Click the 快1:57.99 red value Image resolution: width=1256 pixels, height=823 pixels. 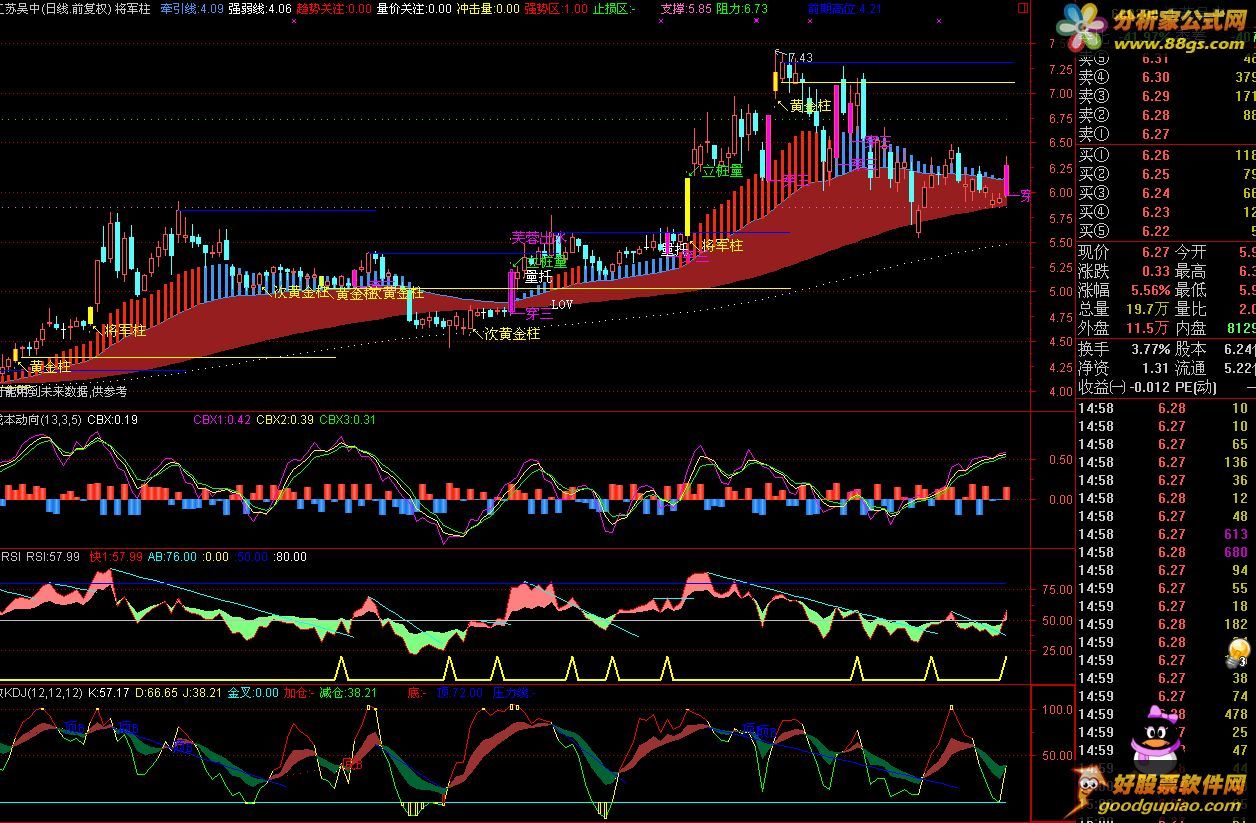[x=116, y=557]
